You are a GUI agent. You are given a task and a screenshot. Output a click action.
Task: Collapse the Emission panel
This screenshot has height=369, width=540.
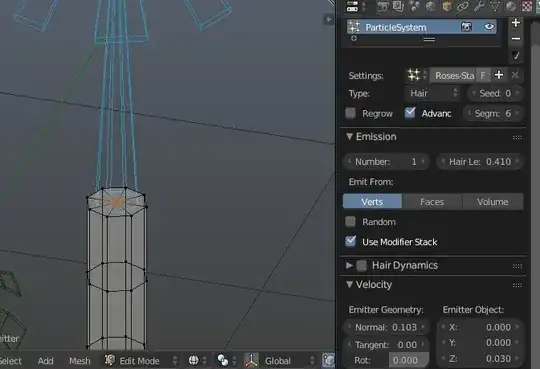click(350, 136)
